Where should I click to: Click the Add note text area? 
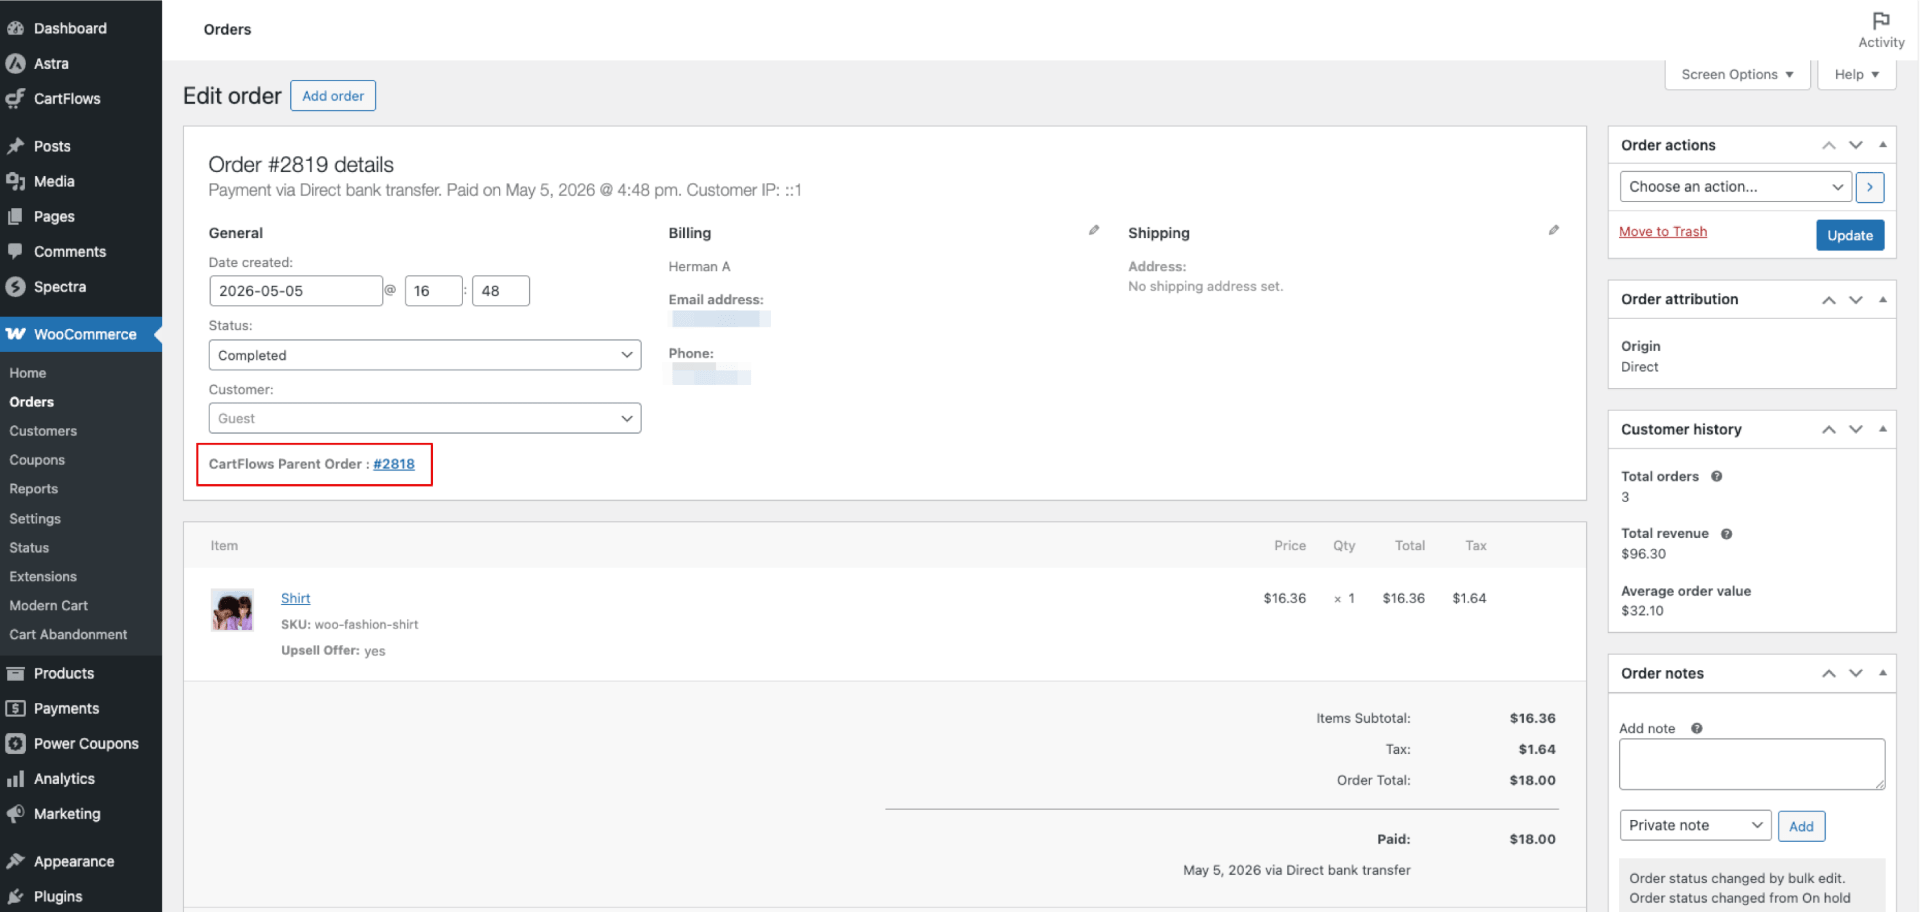click(1752, 765)
